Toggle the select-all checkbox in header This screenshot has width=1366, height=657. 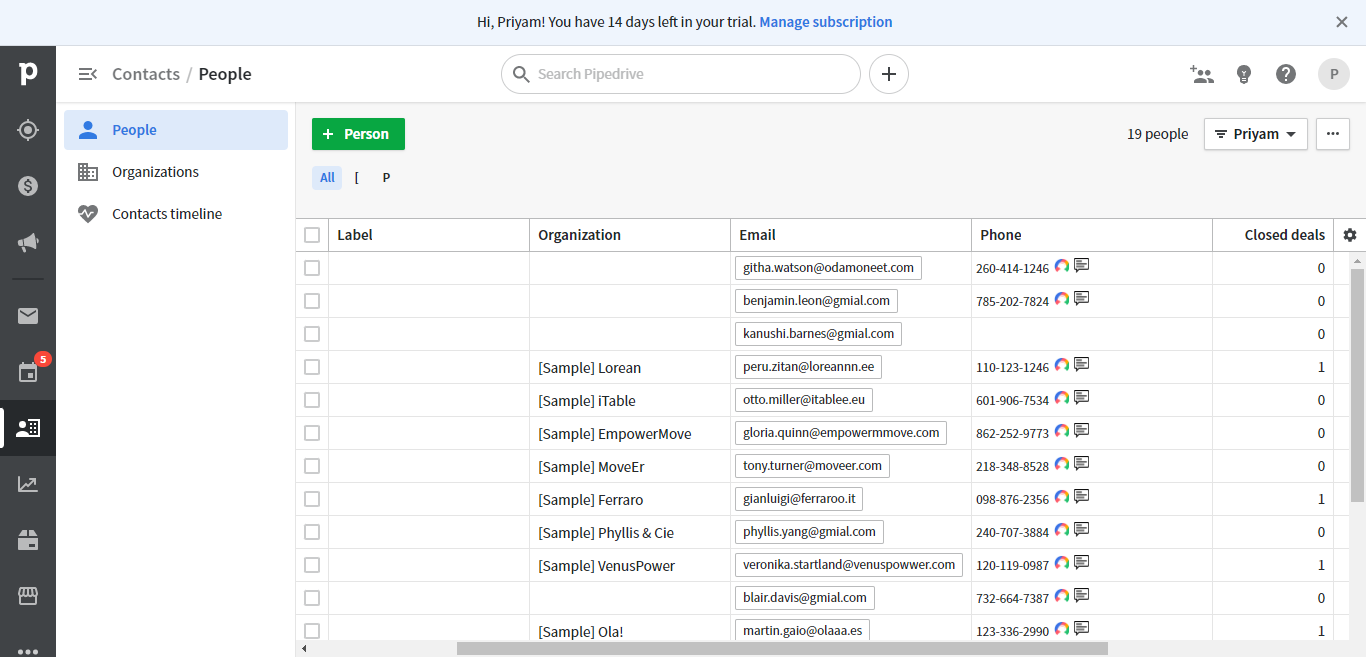click(312, 235)
